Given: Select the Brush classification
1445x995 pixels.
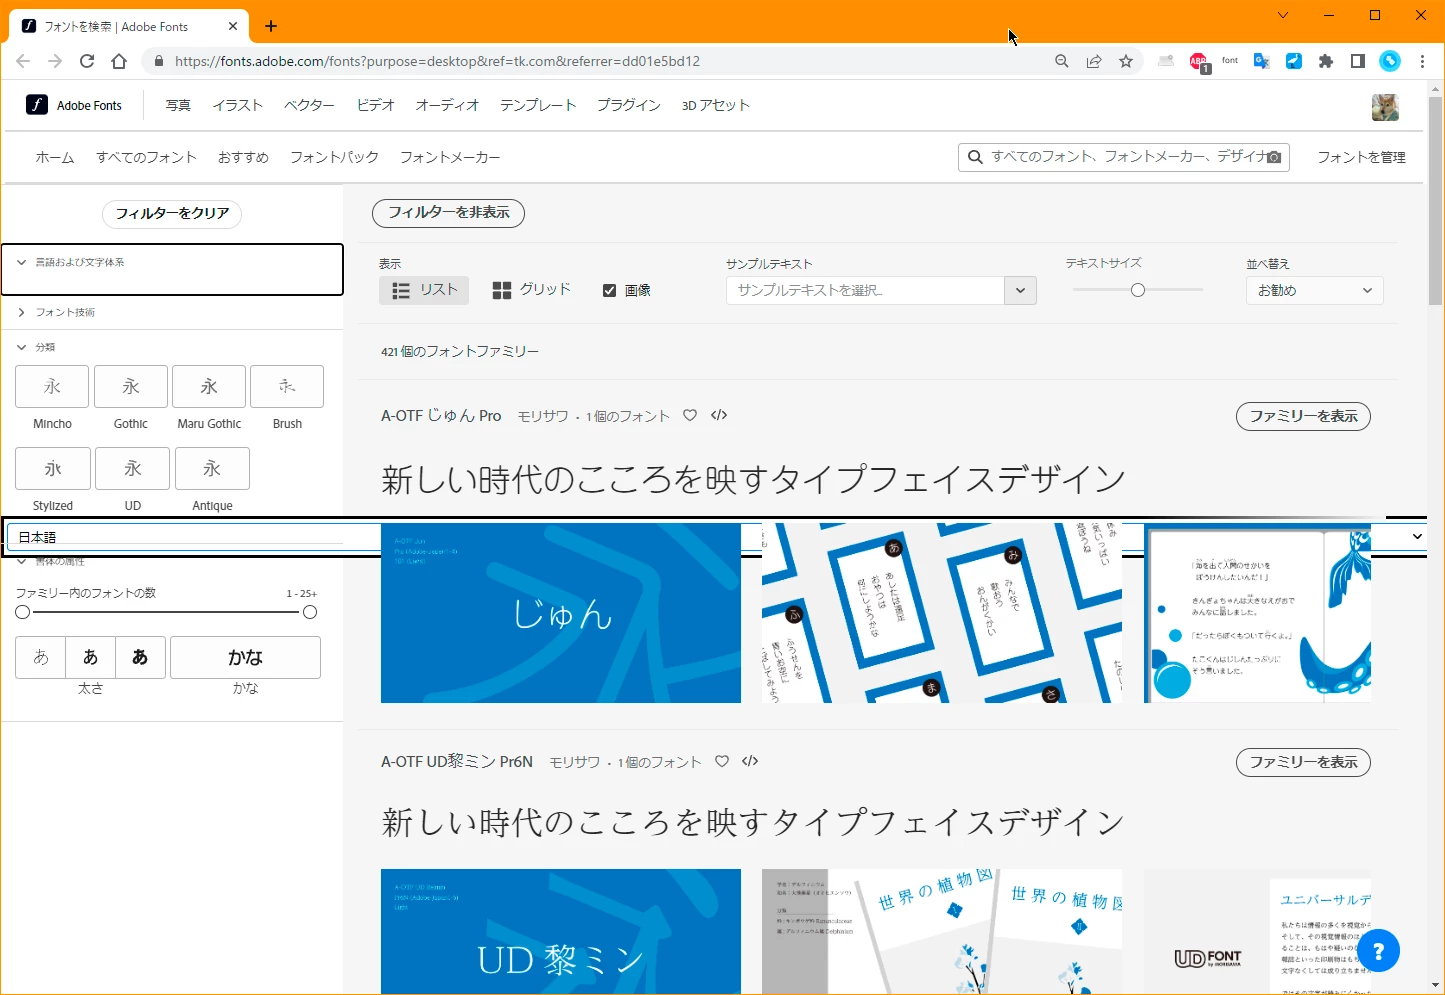Looking at the screenshot, I should pos(287,386).
